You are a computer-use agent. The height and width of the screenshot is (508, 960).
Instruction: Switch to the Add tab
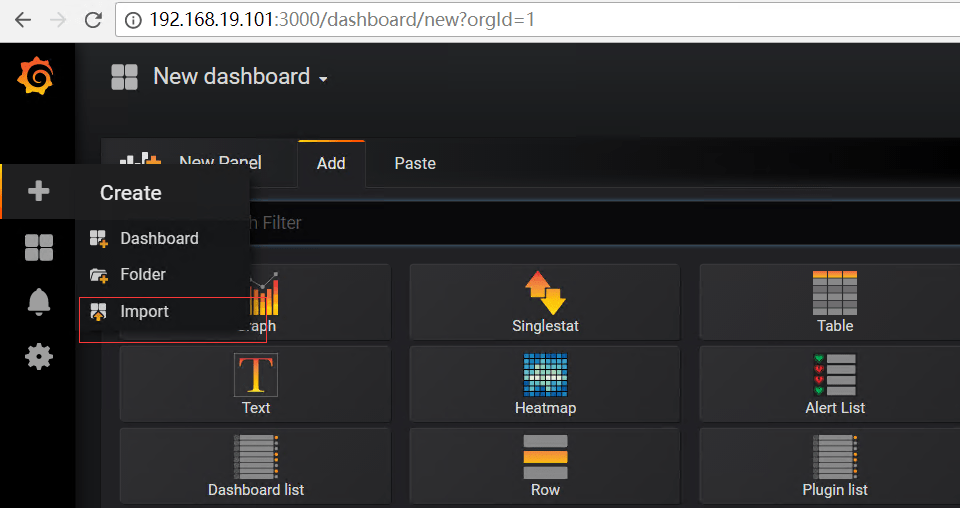point(331,163)
